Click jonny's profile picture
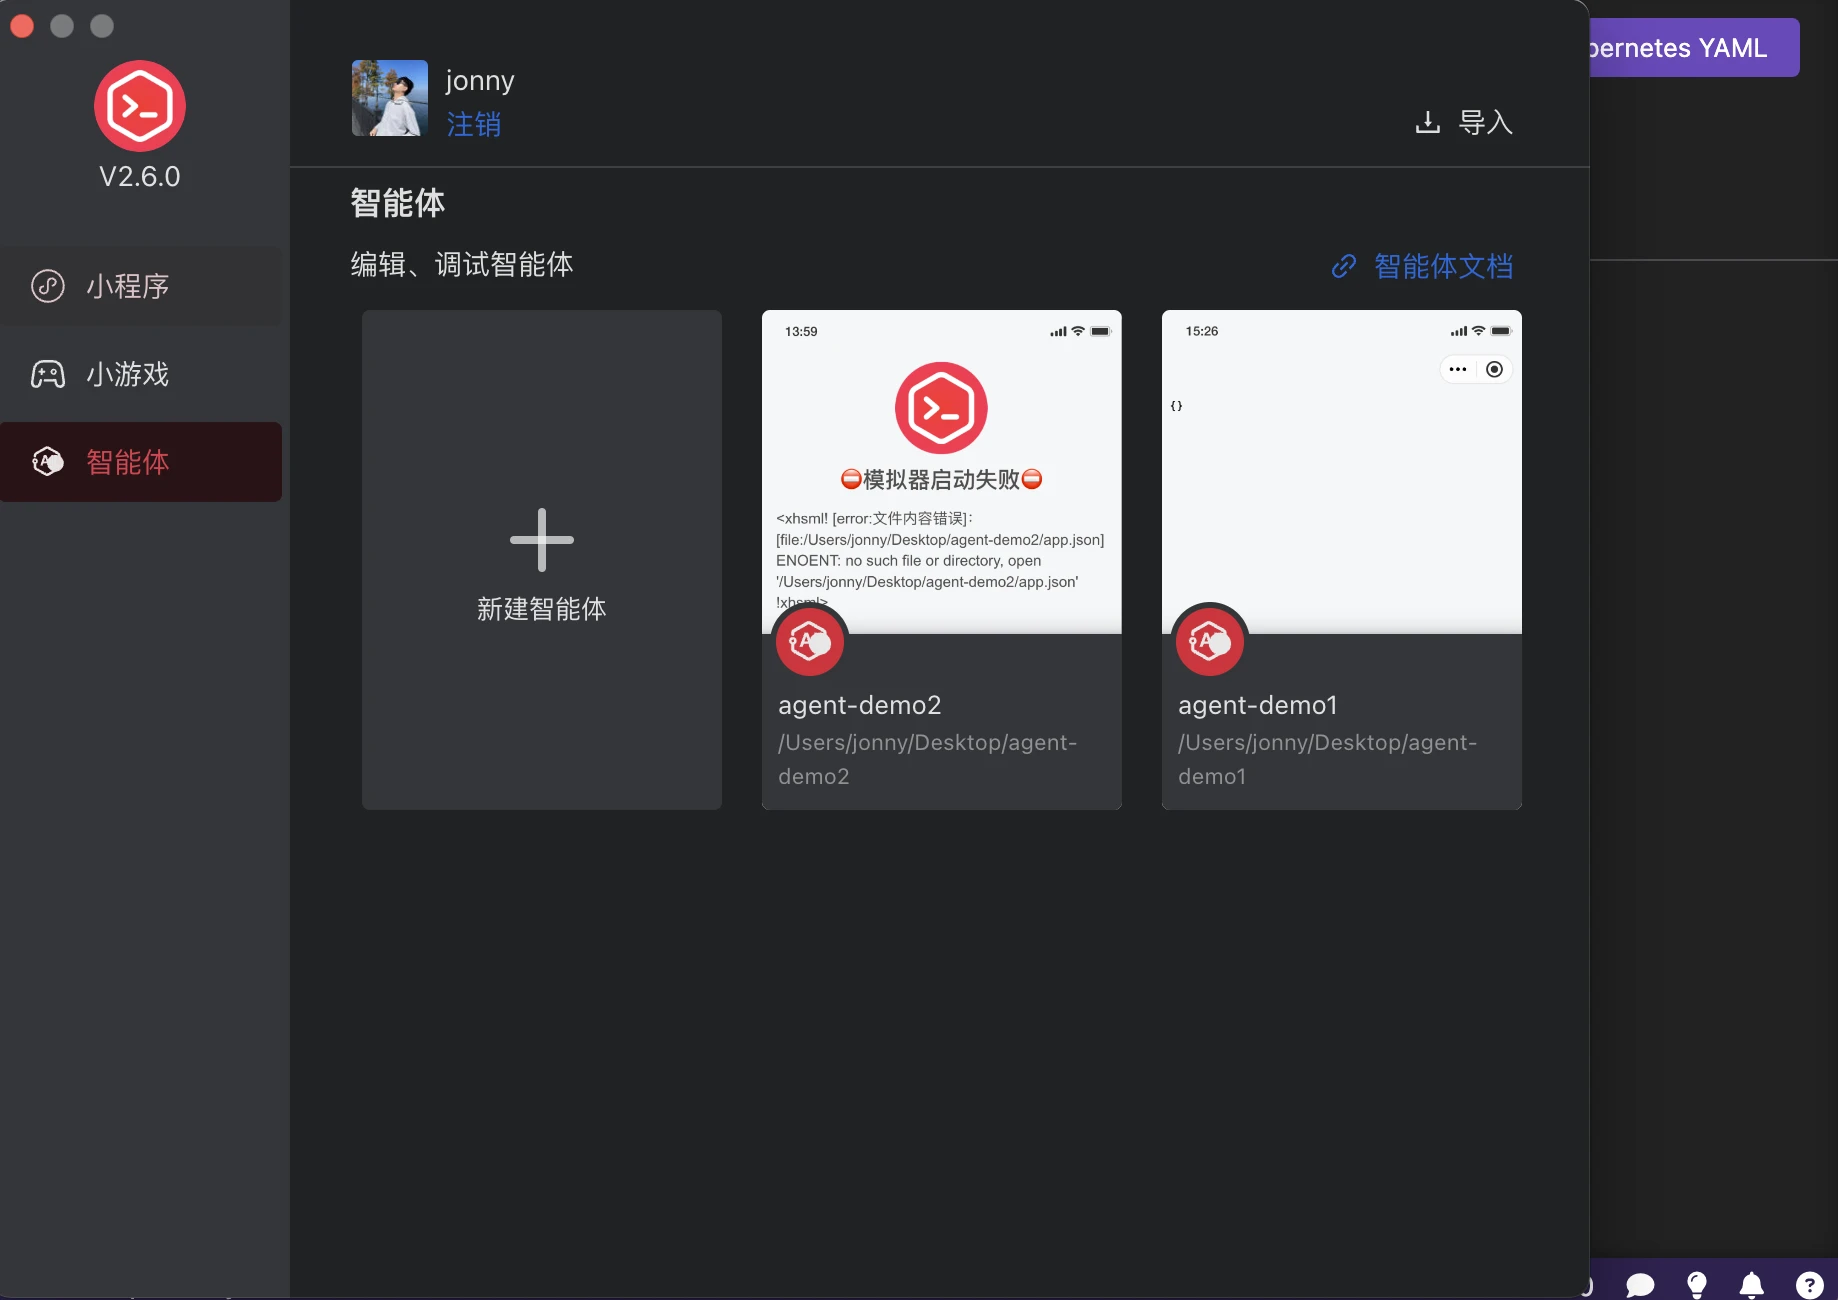1838x1300 pixels. coord(389,98)
